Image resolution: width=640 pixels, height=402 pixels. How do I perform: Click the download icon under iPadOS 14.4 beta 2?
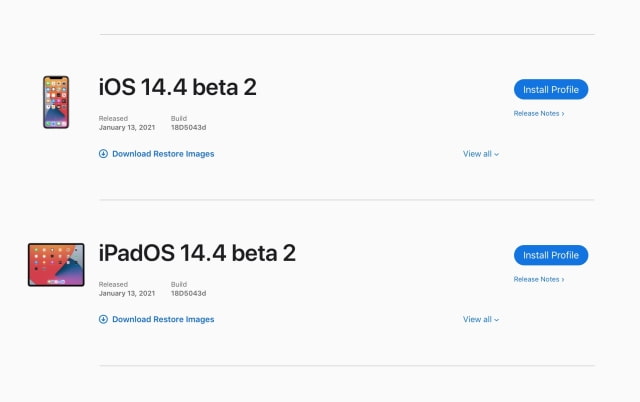click(103, 320)
